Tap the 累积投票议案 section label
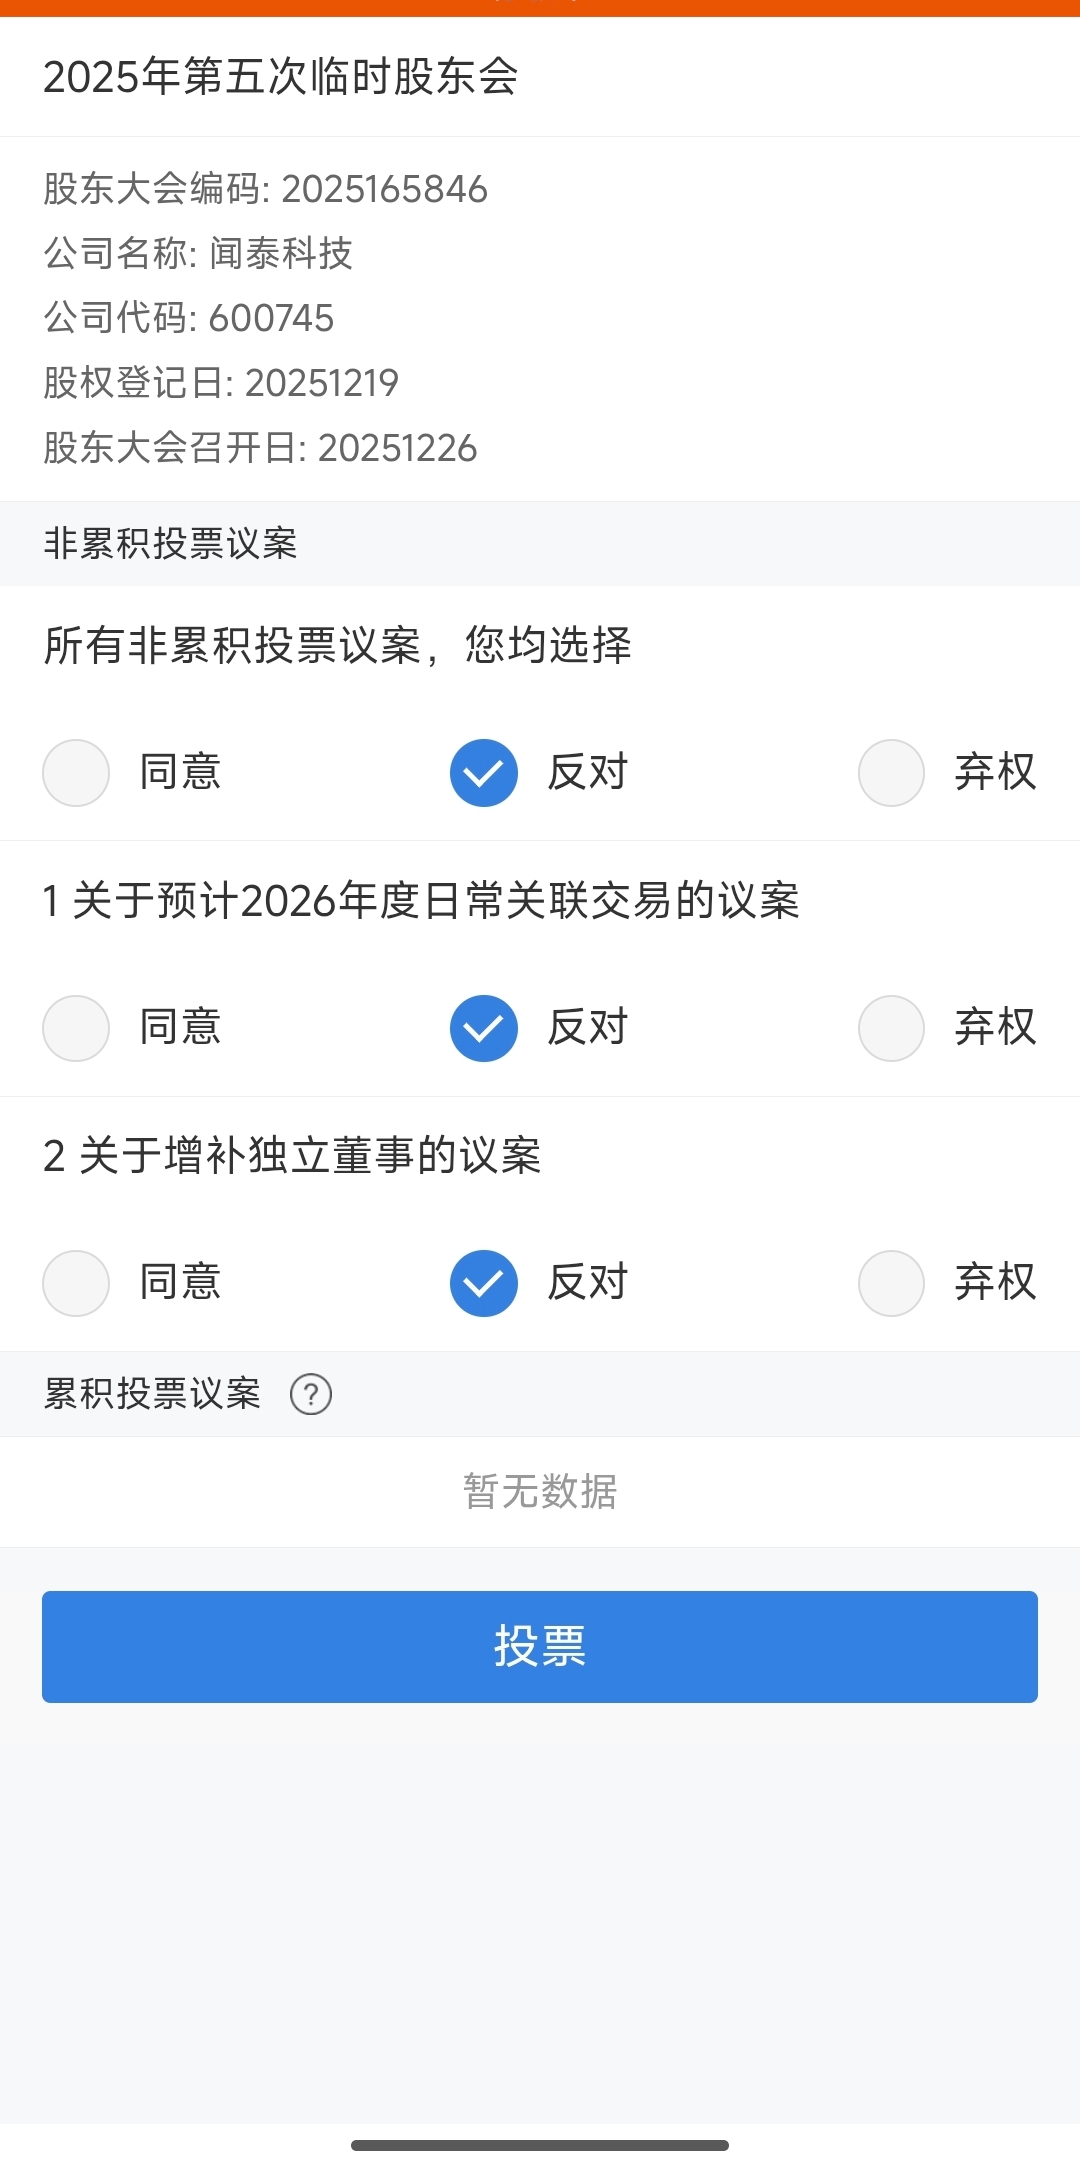Image resolution: width=1080 pixels, height=2169 pixels. point(152,1394)
